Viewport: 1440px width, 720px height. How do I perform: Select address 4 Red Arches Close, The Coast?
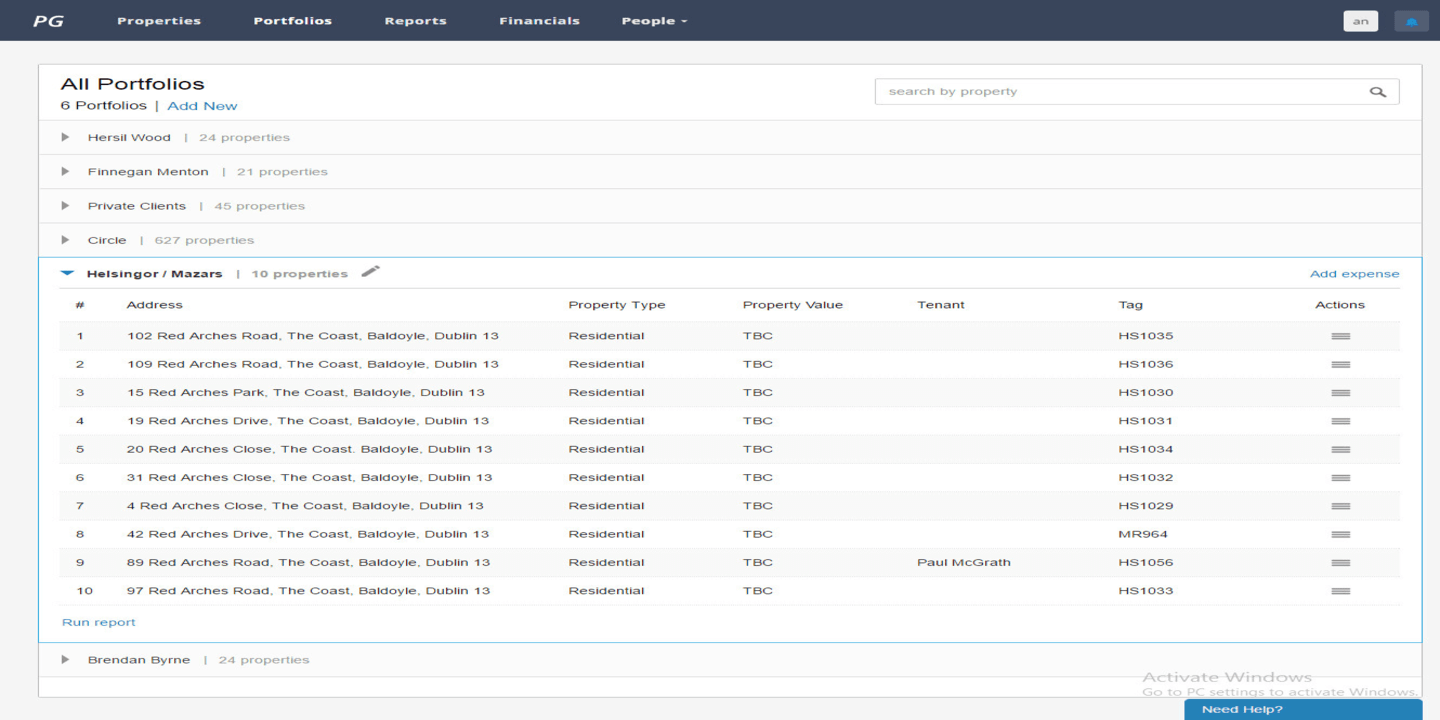305,506
